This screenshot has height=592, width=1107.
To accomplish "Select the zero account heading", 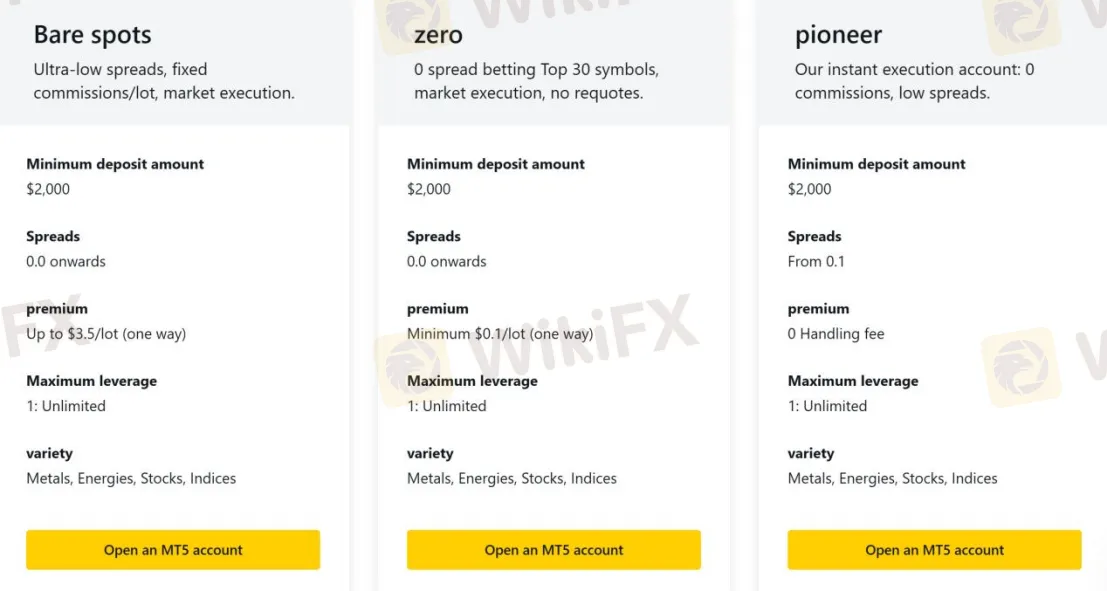I will (438, 35).
